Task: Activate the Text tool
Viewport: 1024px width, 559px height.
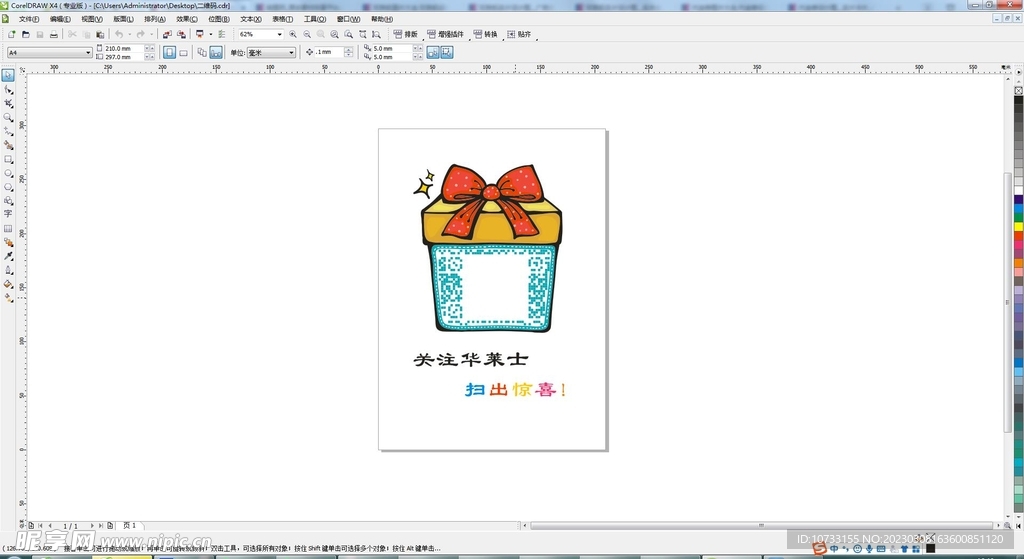Action: [8, 214]
